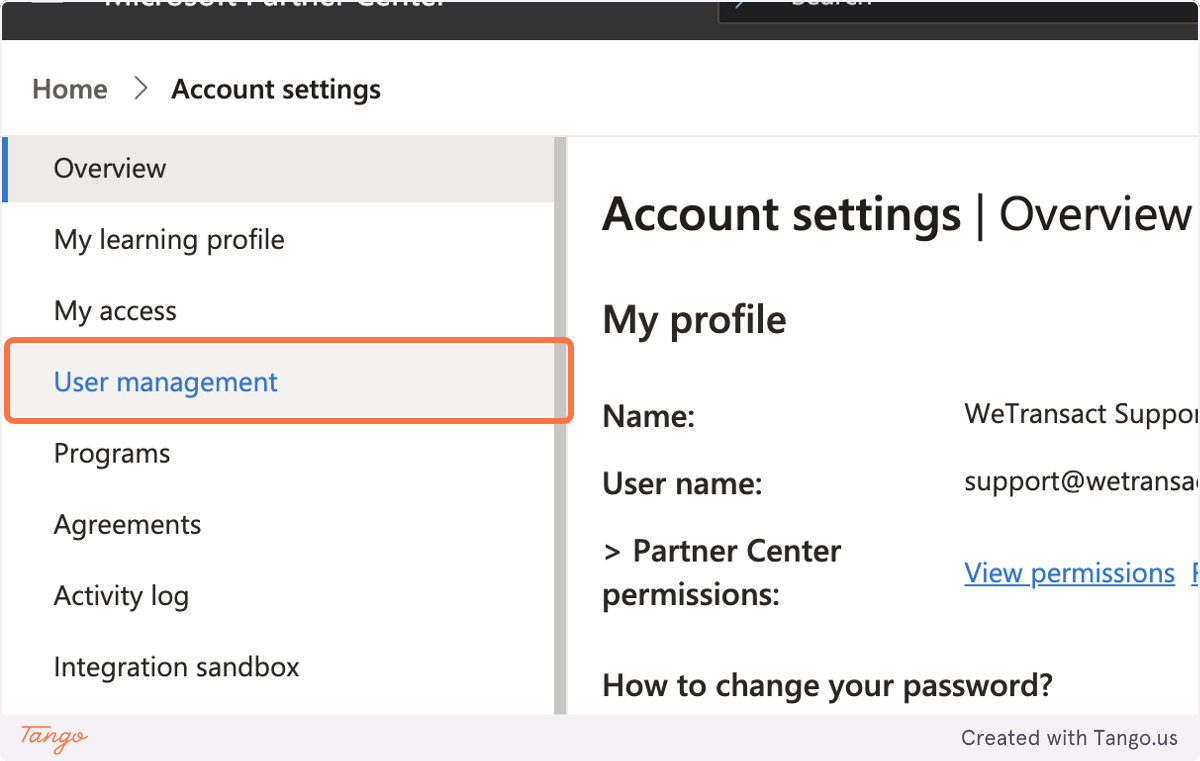This screenshot has width=1200, height=761.
Task: Expand the Partner Center permissions row
Action: click(722, 573)
